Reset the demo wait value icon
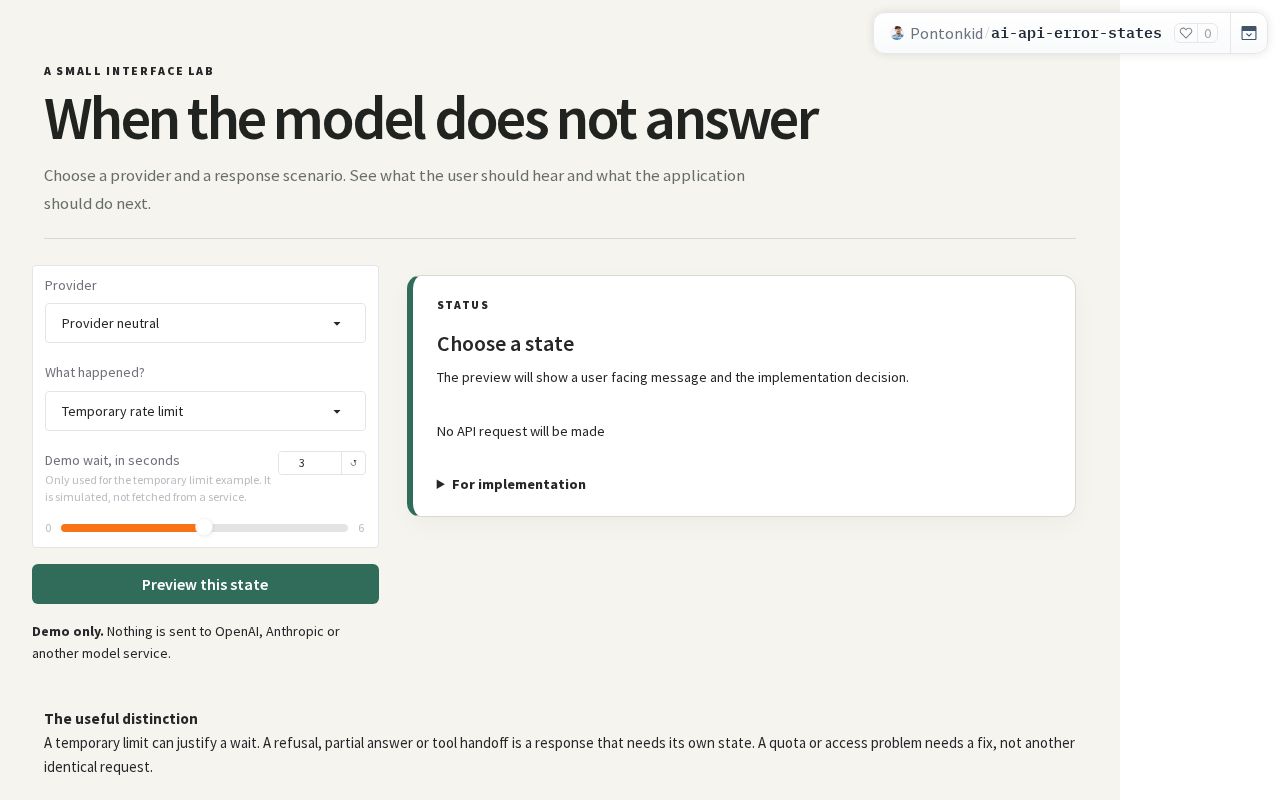This screenshot has height=800, width=1280. coord(354,463)
